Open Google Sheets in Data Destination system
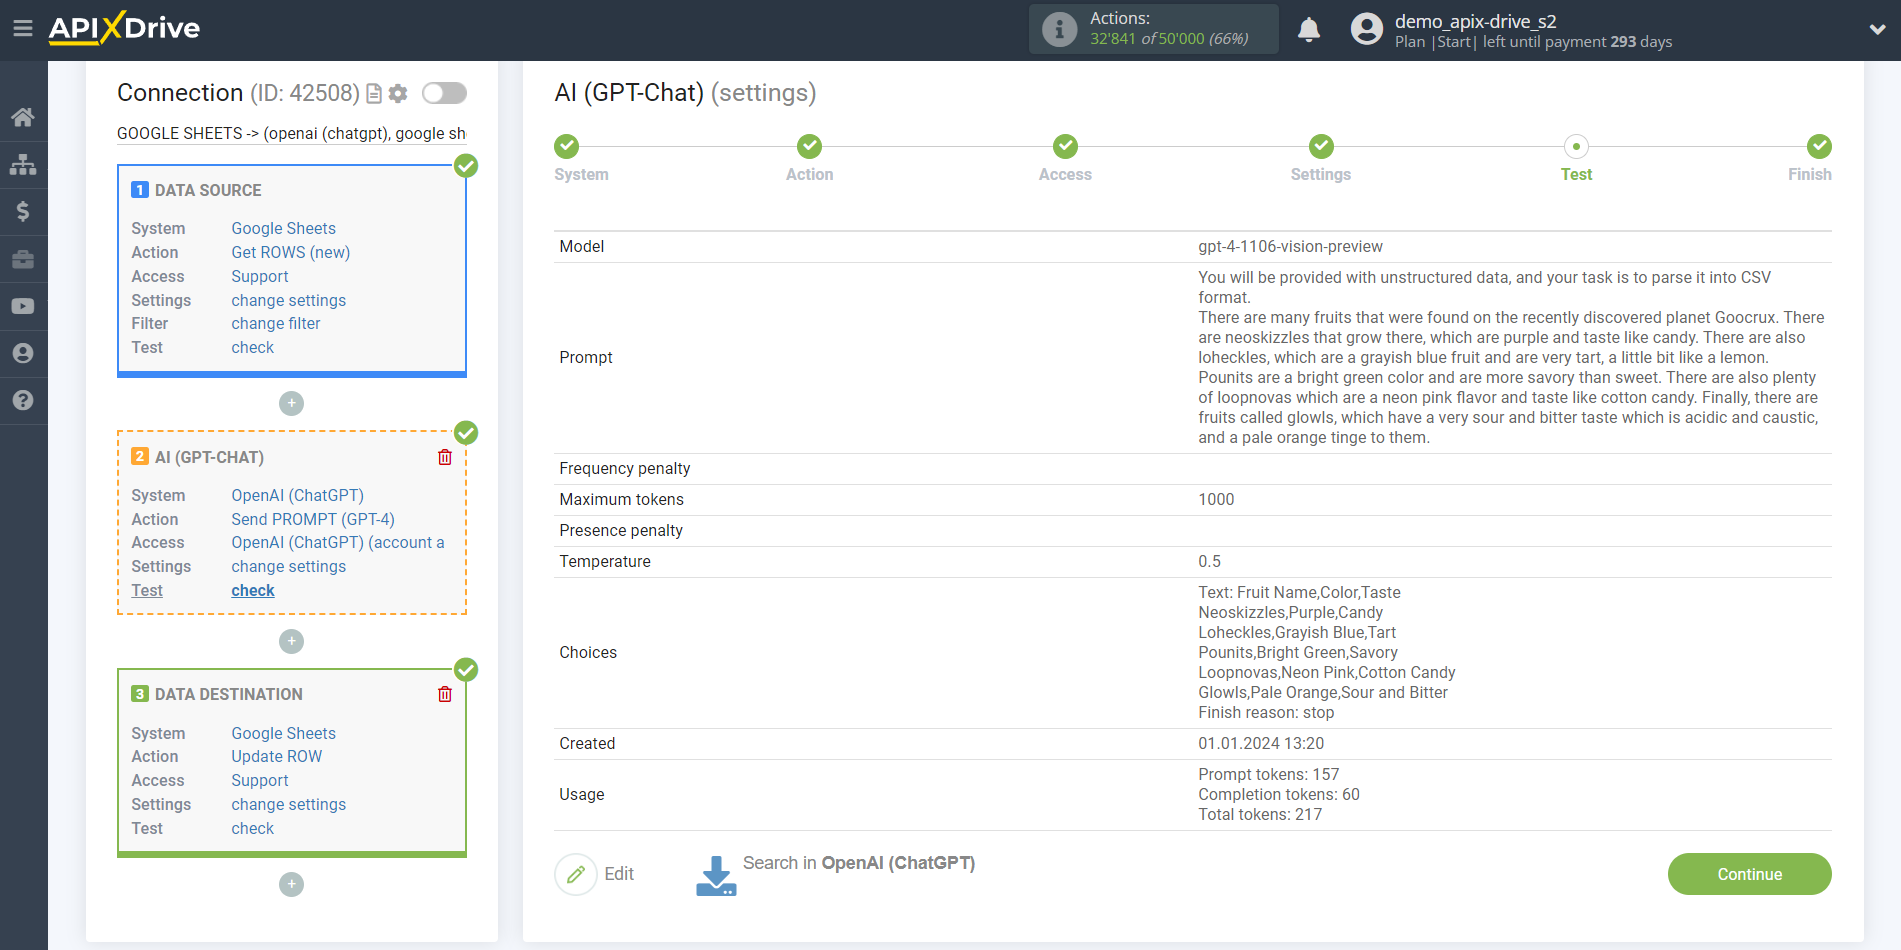 [x=284, y=734]
